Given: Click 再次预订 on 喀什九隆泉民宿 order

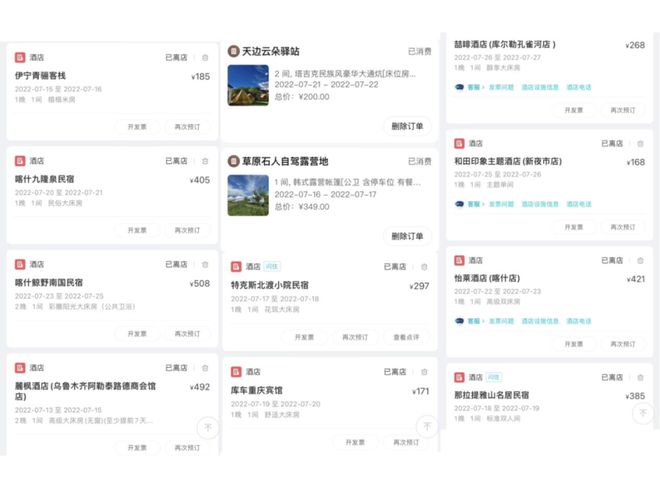Looking at the screenshot, I should click(187, 230).
